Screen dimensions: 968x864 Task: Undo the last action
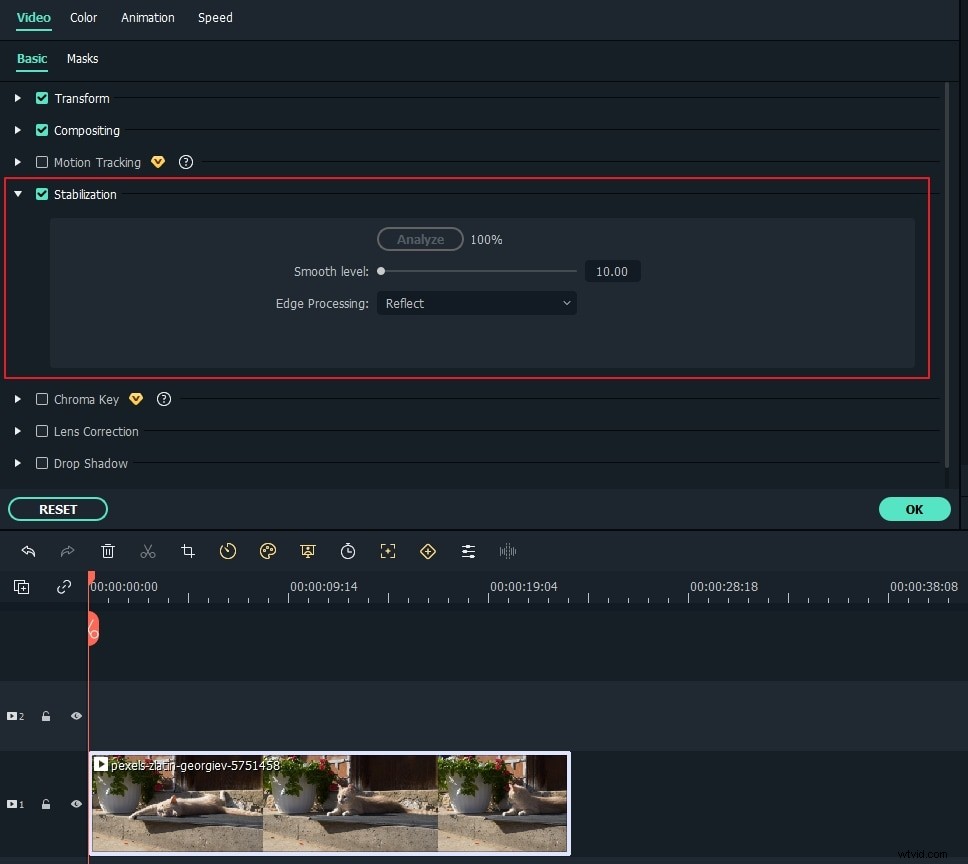point(28,551)
